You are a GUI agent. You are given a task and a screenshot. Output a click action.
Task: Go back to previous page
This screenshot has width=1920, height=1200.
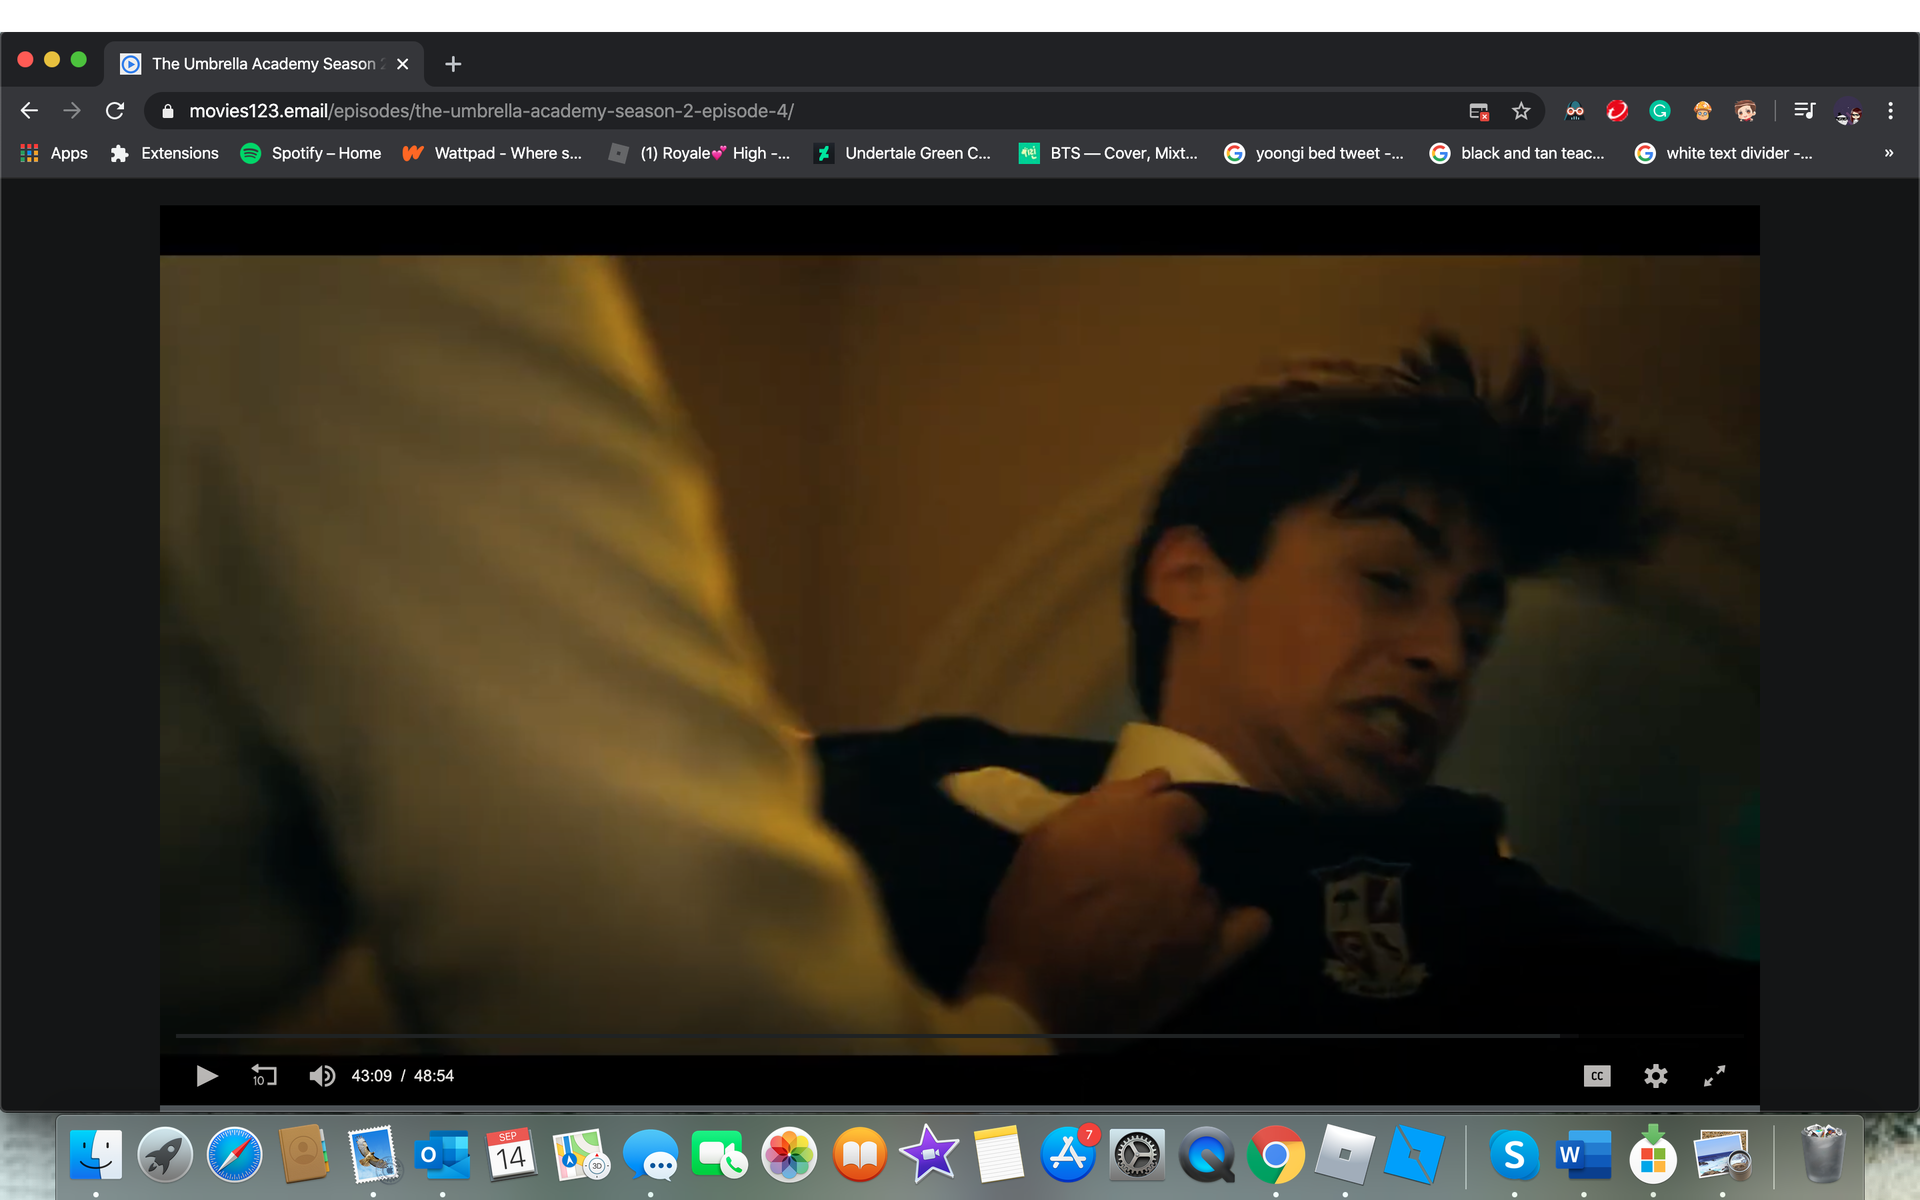(29, 111)
